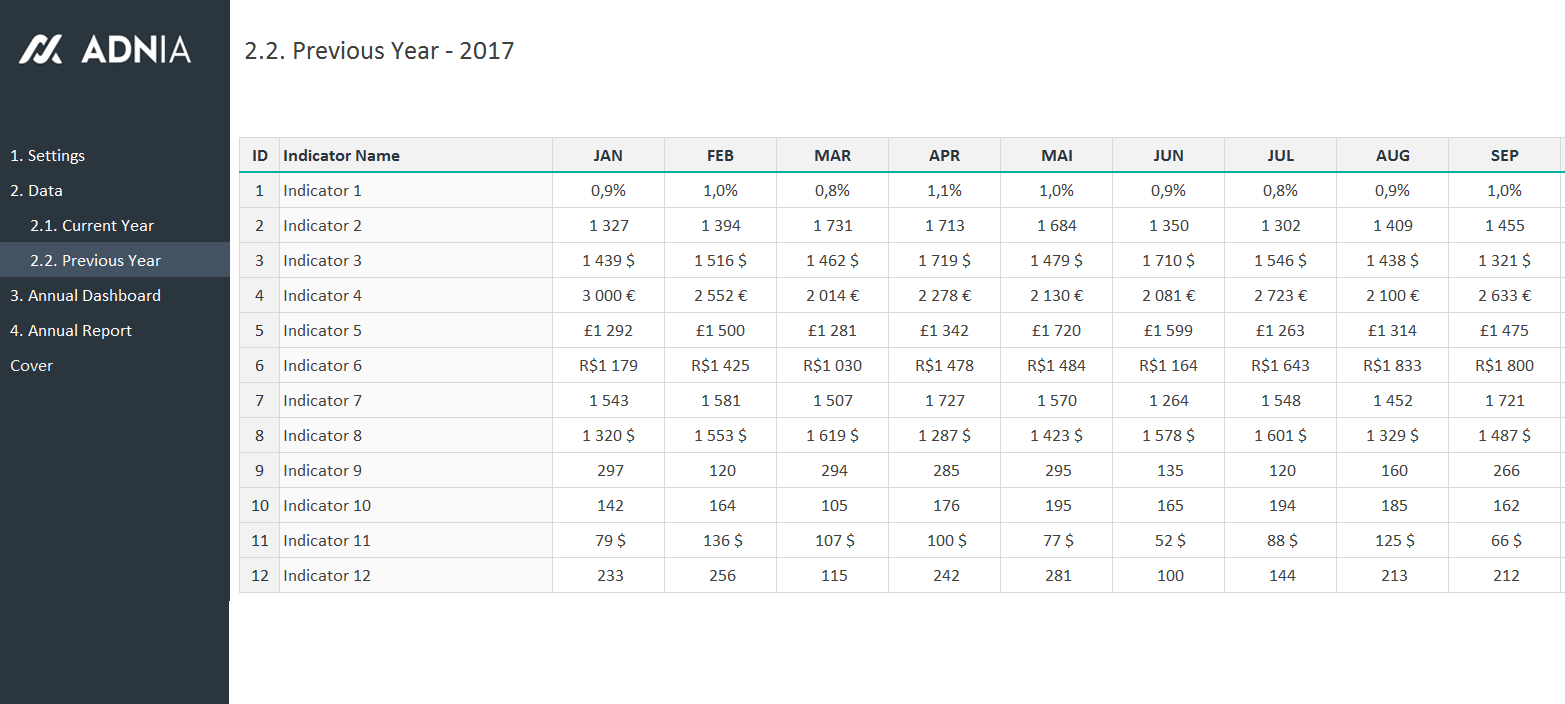Click the Indicator Name column header
The height and width of the screenshot is (704, 1565).
pos(341,155)
